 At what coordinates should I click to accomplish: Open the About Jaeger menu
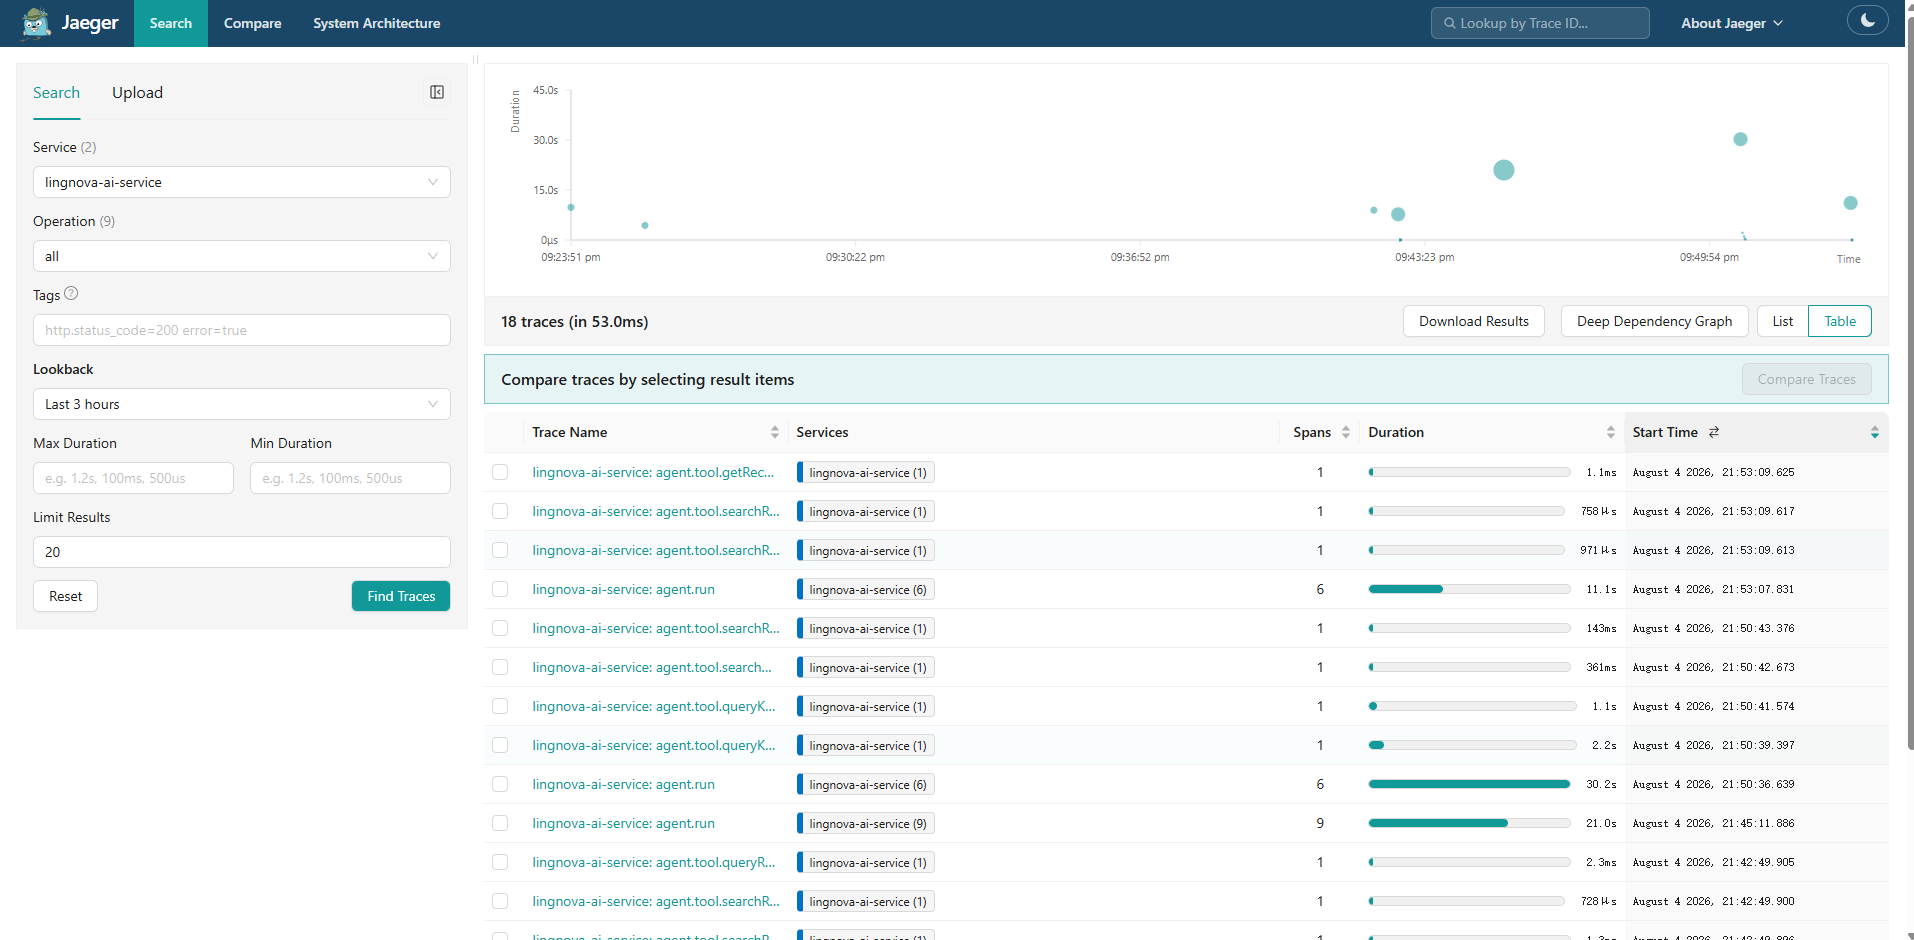pos(1731,23)
